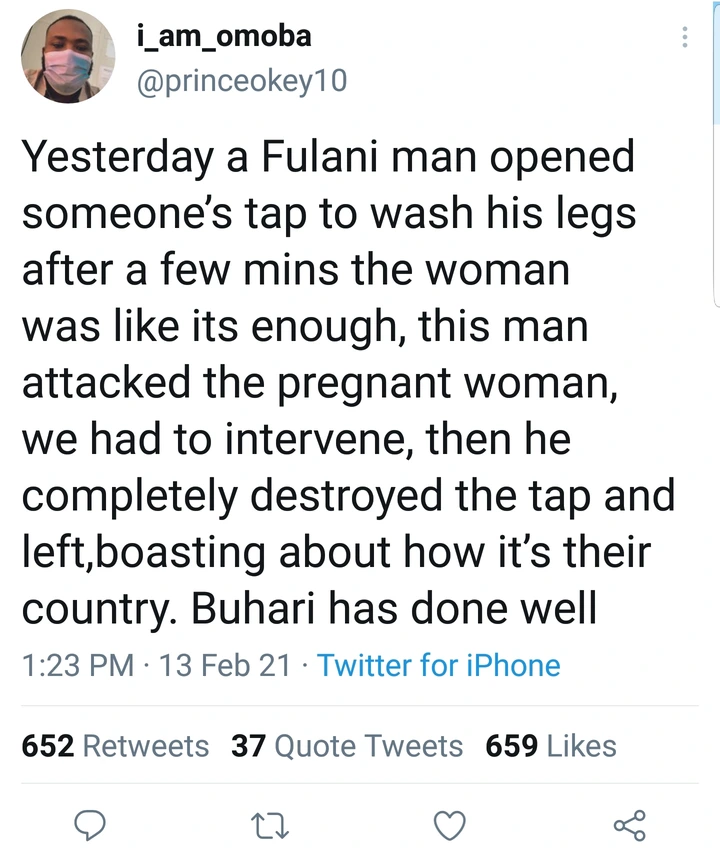Open the i_am_omoba profile picture

pos(68,57)
